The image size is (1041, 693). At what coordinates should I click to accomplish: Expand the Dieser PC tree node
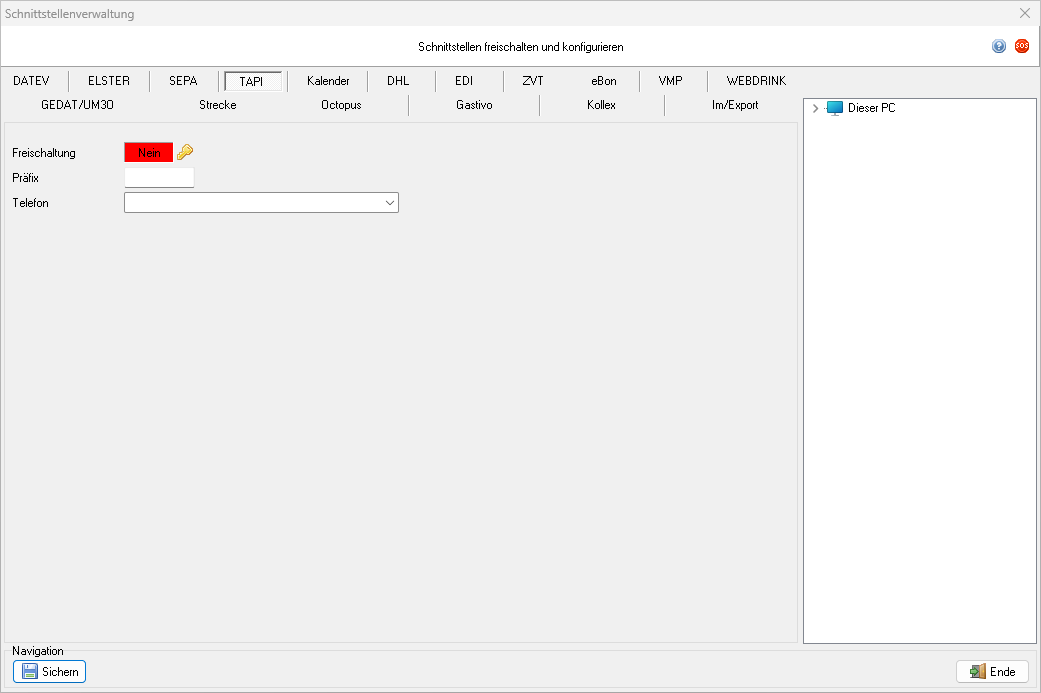click(x=816, y=108)
